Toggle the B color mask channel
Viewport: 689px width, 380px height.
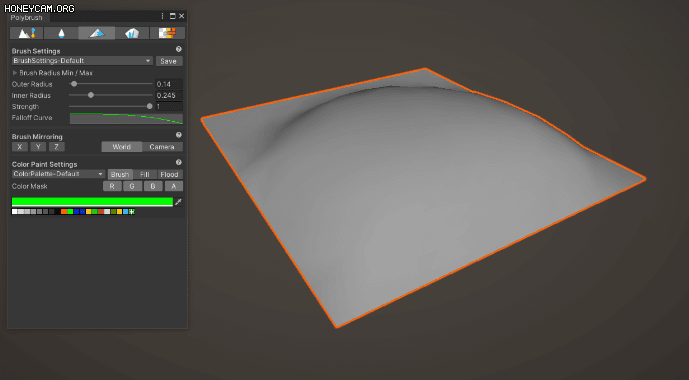click(x=153, y=186)
